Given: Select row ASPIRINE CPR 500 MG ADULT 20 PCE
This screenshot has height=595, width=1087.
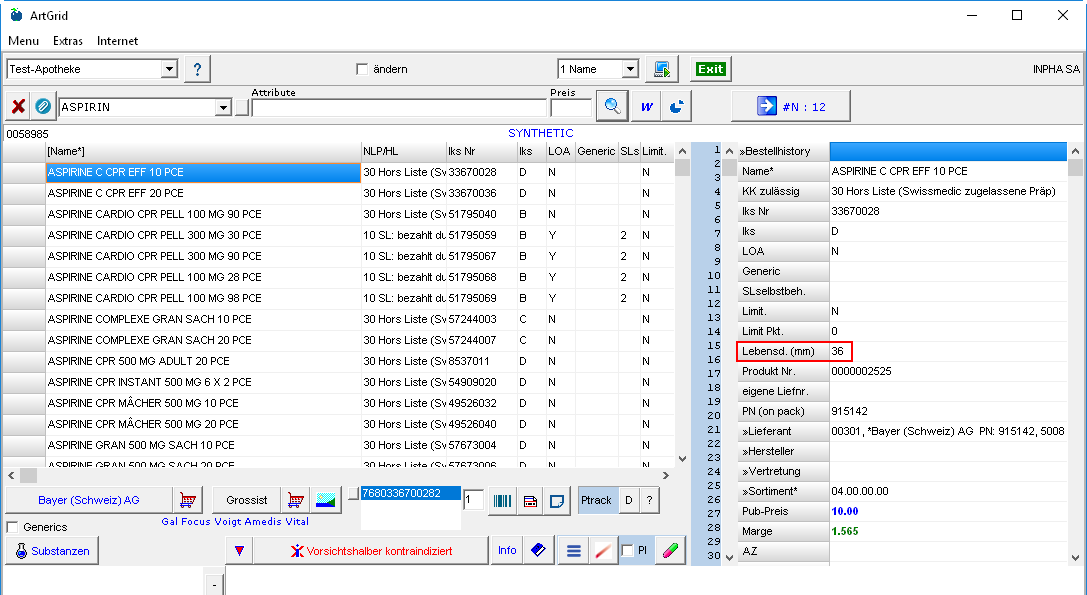Looking at the screenshot, I should [203, 361].
